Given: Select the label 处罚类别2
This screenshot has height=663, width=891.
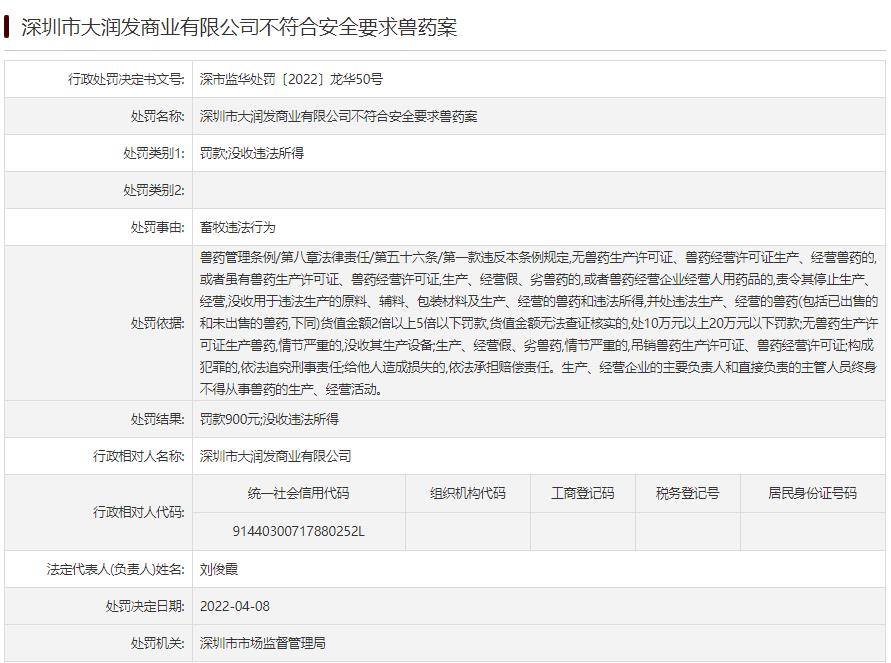Looking at the screenshot, I should (154, 190).
